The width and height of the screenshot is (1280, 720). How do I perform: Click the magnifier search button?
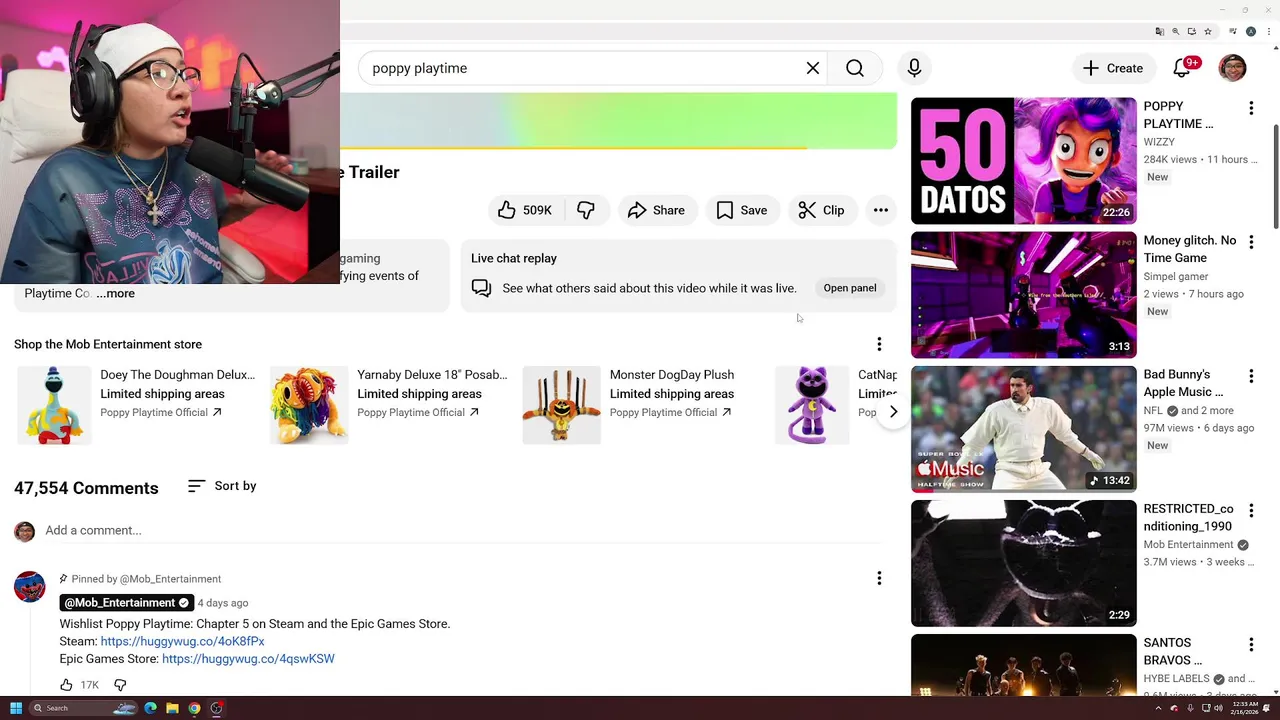855,68
